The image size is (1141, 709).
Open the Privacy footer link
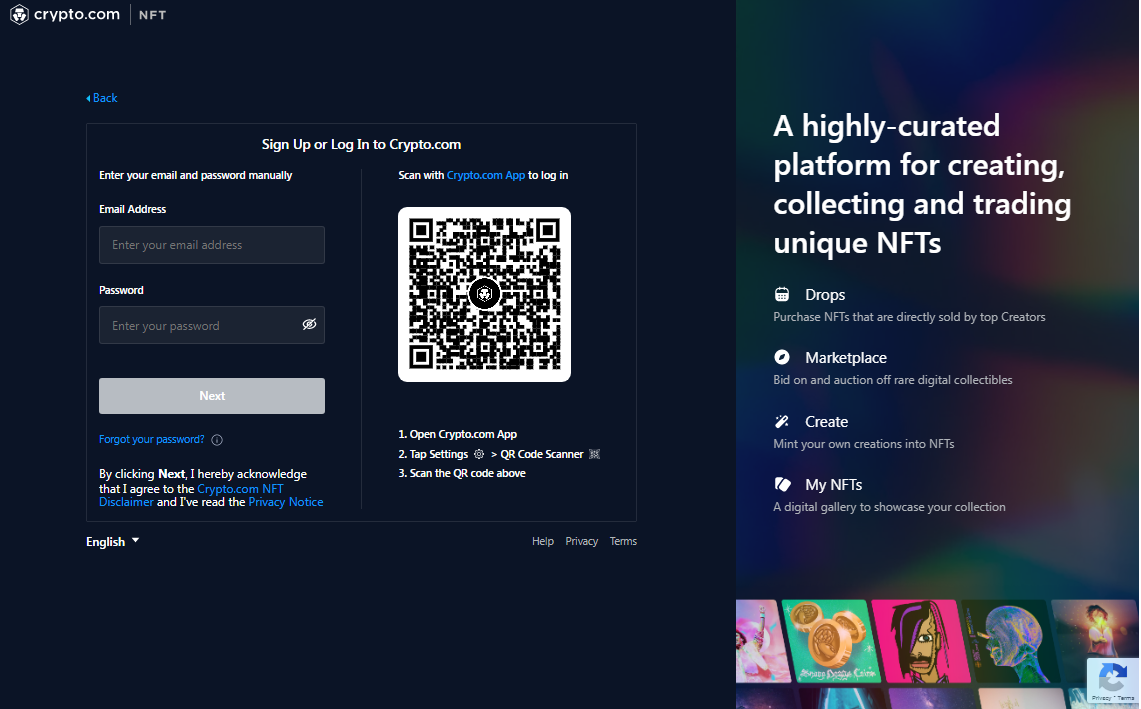581,541
